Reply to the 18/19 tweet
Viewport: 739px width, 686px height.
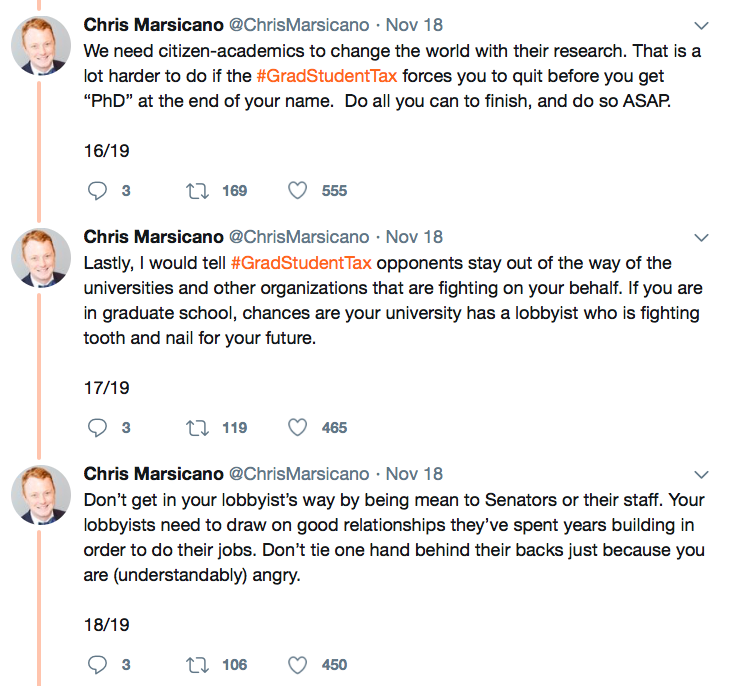[97, 664]
